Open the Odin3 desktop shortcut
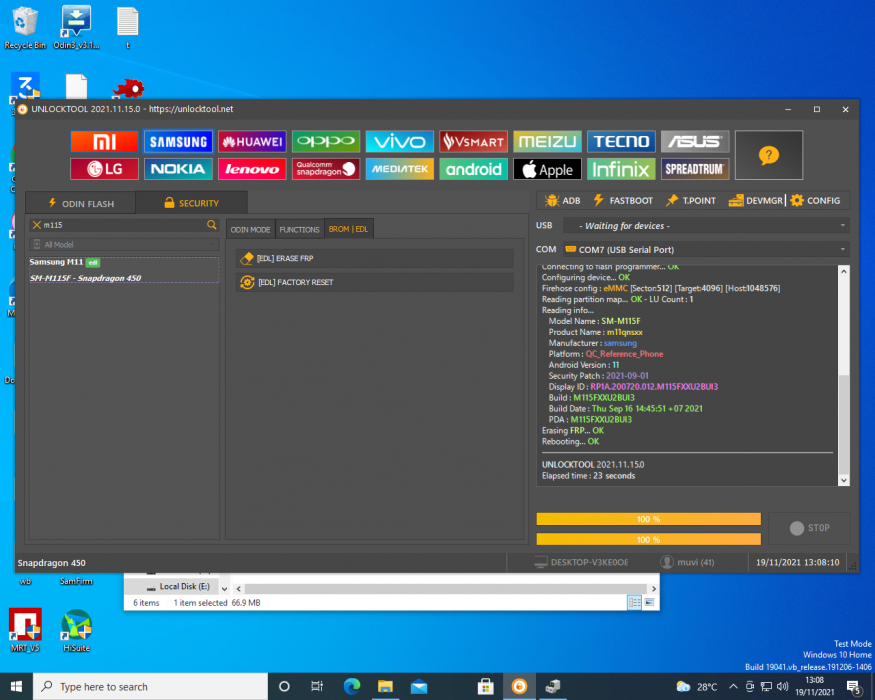875x700 pixels. coord(76,28)
